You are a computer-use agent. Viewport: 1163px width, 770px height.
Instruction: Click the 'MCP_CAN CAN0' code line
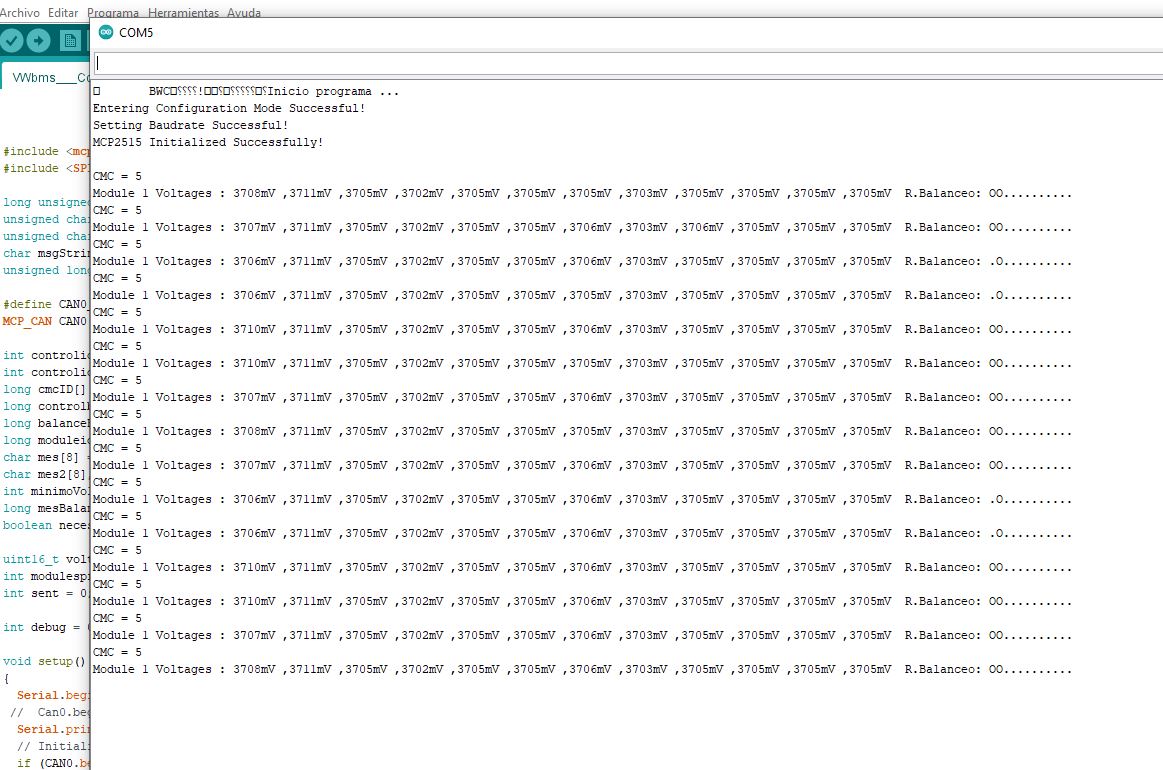pyautogui.click(x=46, y=321)
